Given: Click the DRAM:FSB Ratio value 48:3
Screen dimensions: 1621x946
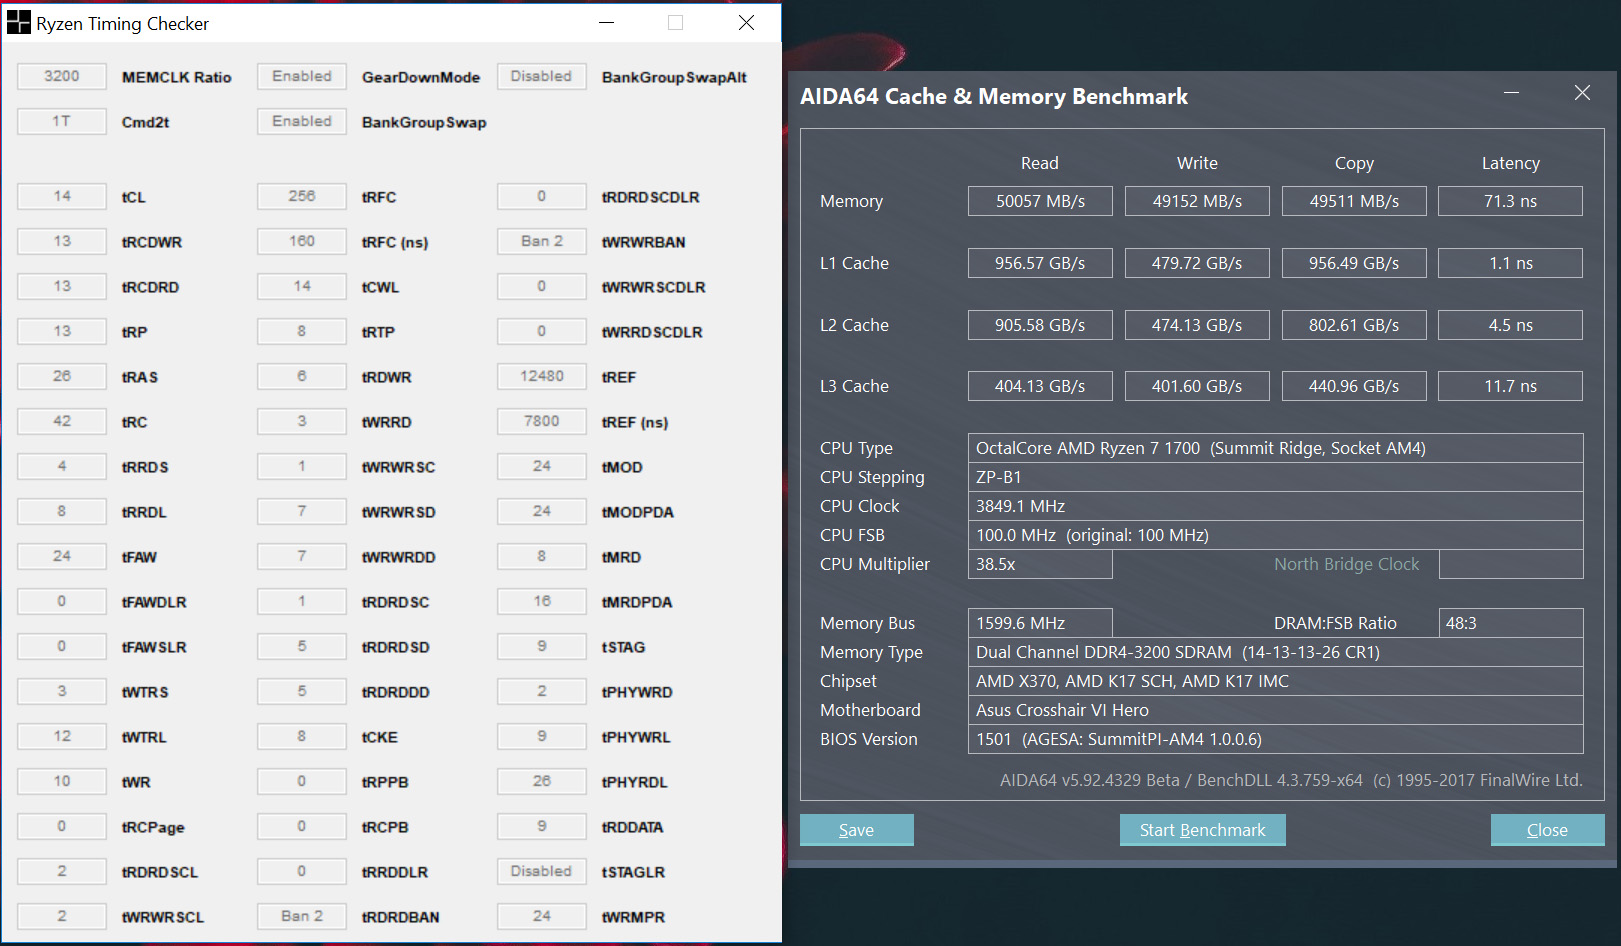Looking at the screenshot, I should 1510,623.
